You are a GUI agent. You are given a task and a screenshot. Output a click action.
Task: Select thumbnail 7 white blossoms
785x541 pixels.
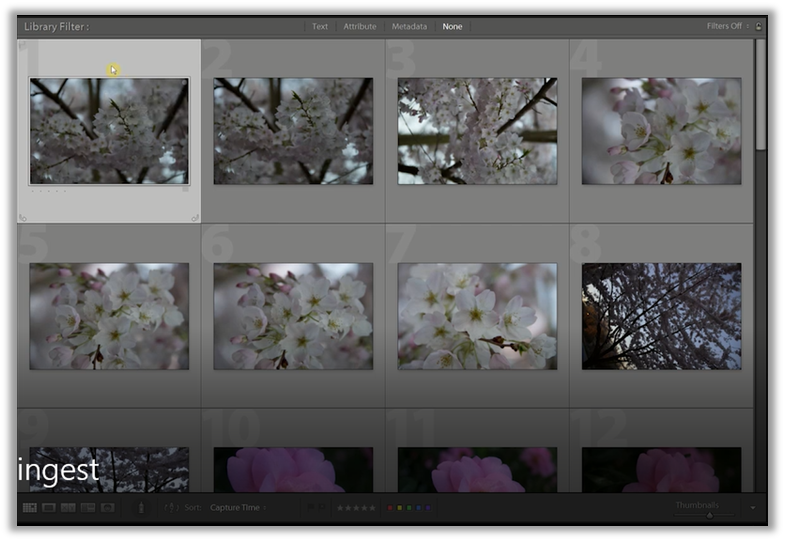477,316
